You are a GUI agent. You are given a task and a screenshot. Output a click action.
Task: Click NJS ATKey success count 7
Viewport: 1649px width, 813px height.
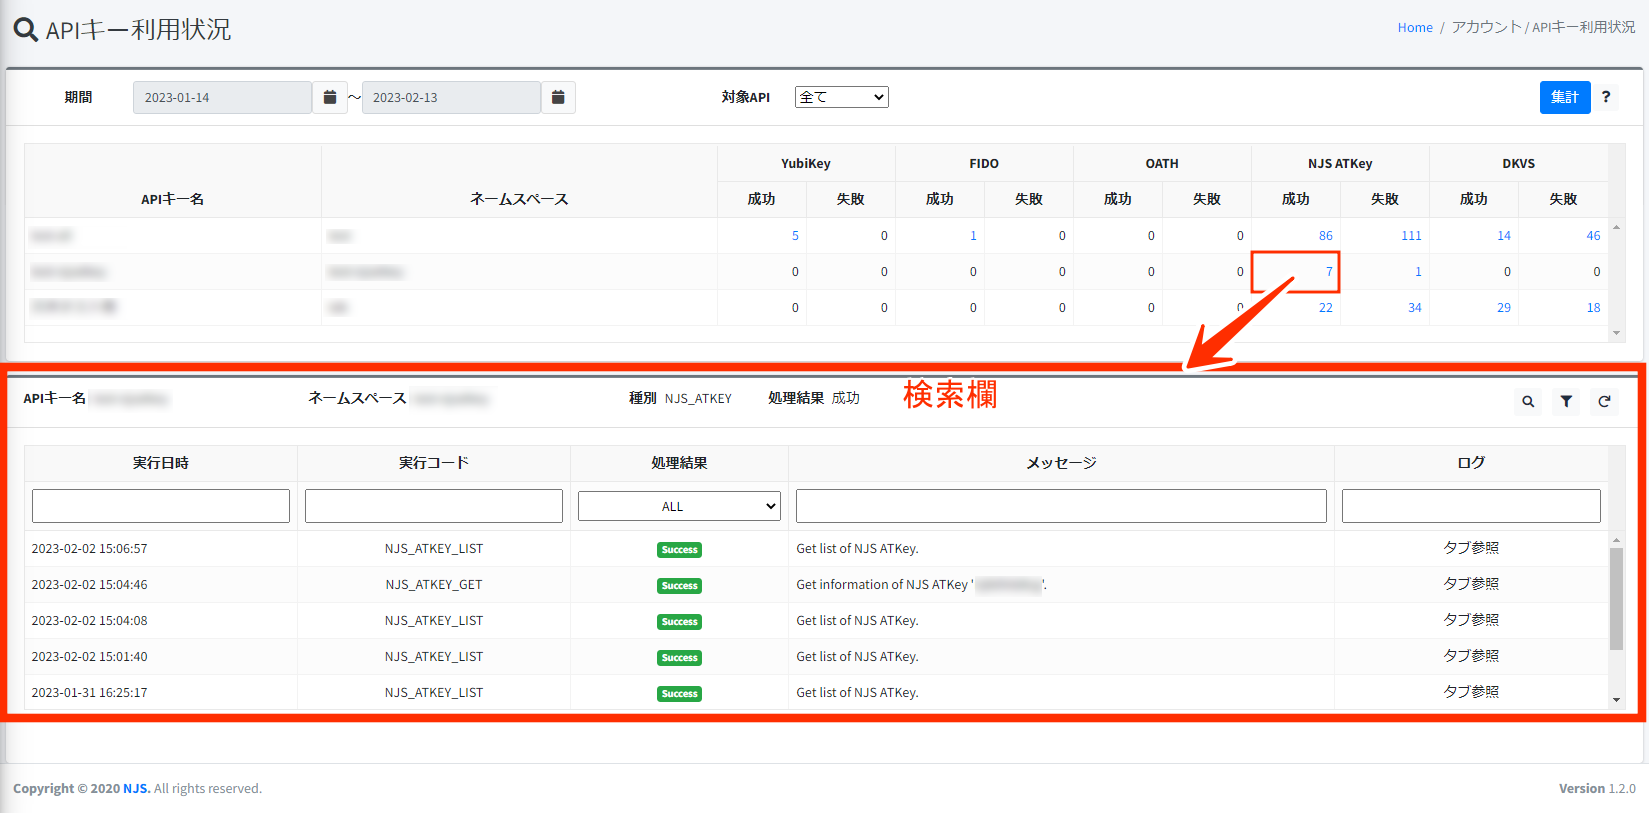click(x=1329, y=272)
